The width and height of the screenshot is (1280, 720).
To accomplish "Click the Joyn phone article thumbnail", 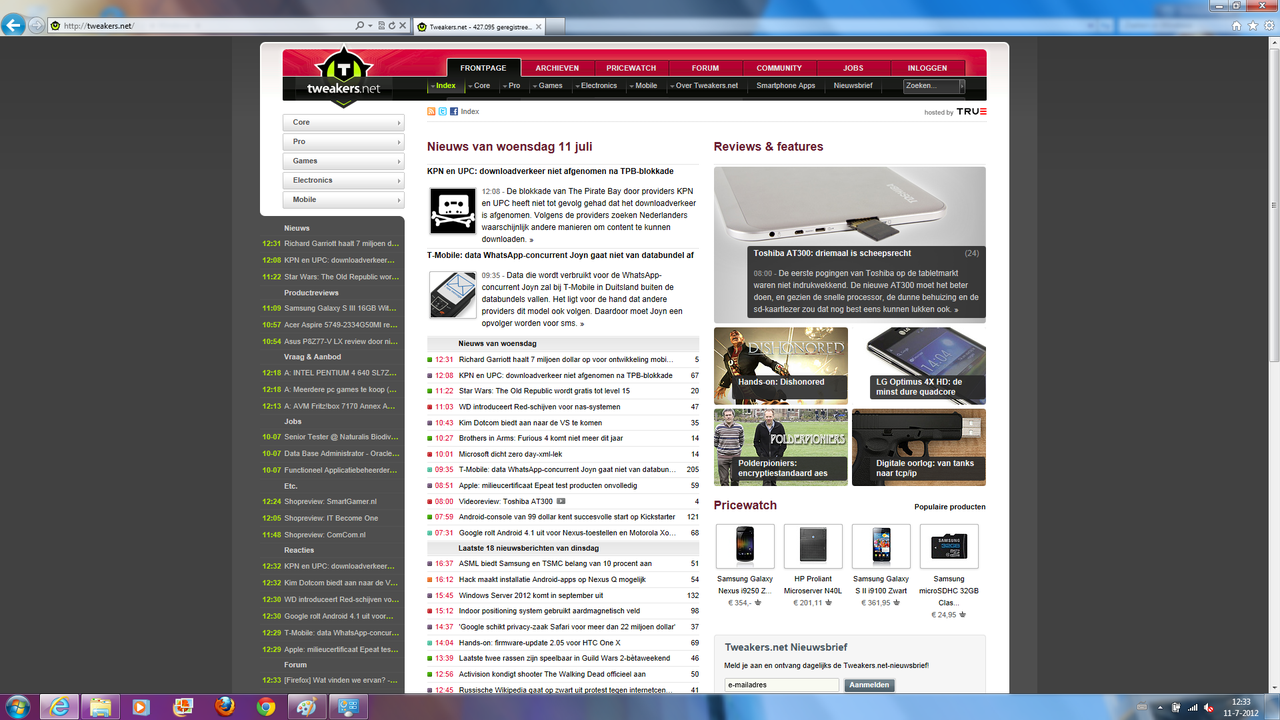I will (453, 295).
